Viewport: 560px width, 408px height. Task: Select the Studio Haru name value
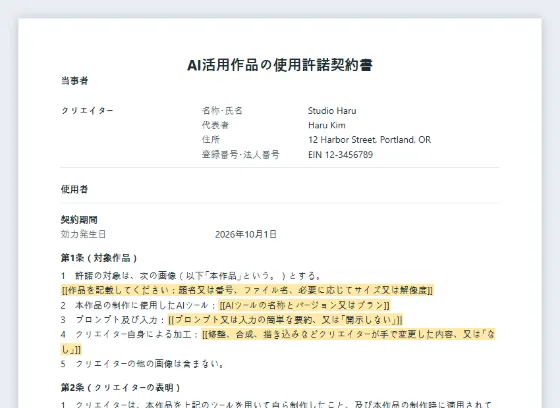pyautogui.click(x=332, y=111)
